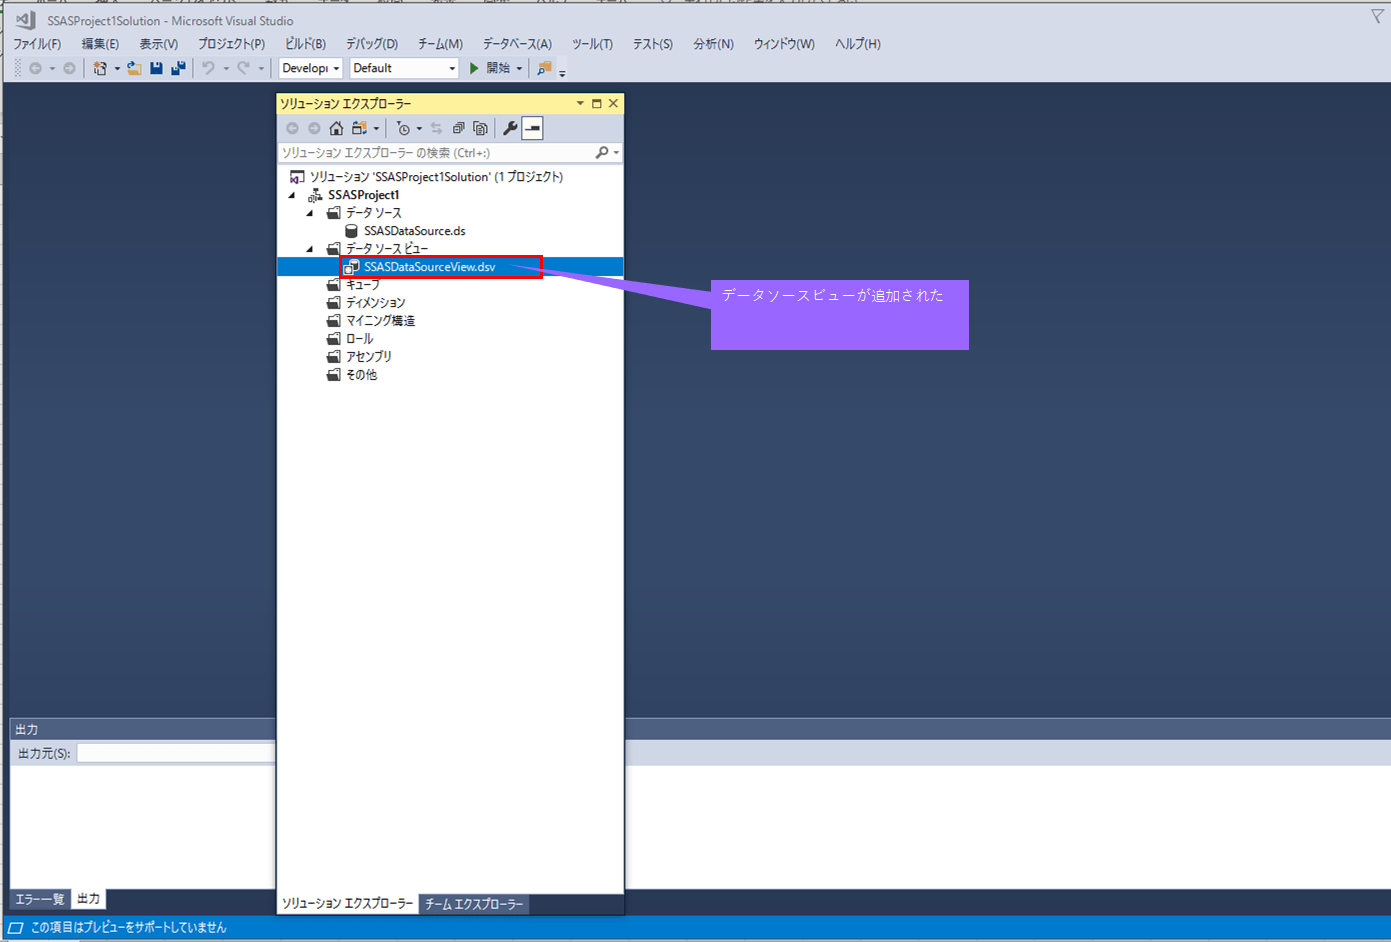Image resolution: width=1391 pixels, height=942 pixels.
Task: Open the Default platform dropdown
Action: [404, 68]
